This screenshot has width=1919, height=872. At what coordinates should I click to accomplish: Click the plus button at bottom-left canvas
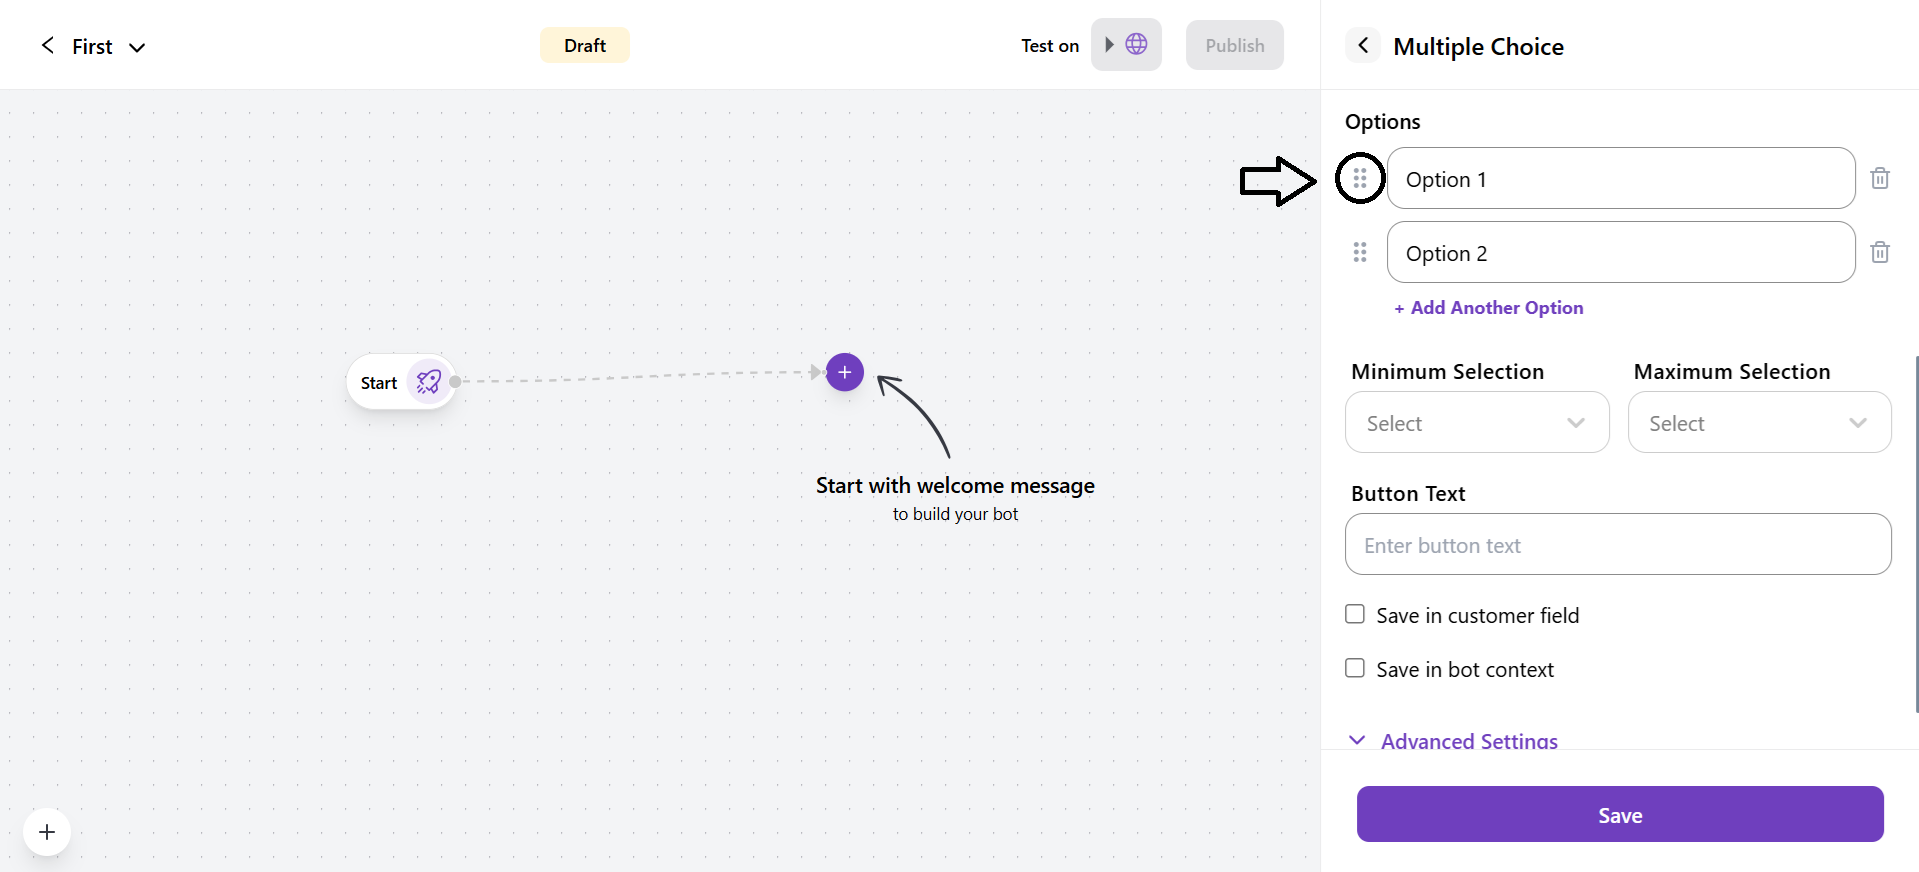(47, 832)
